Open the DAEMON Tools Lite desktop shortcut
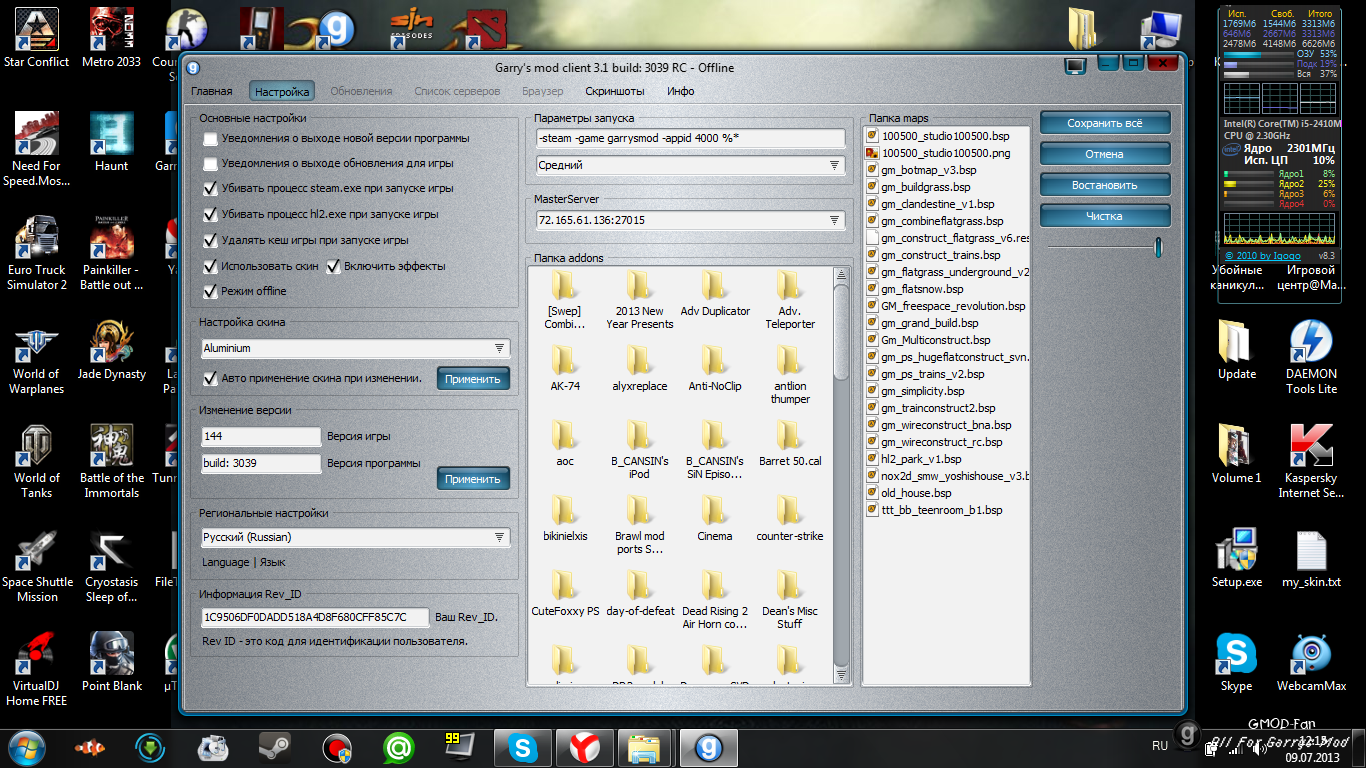1366x768 pixels. 1311,357
